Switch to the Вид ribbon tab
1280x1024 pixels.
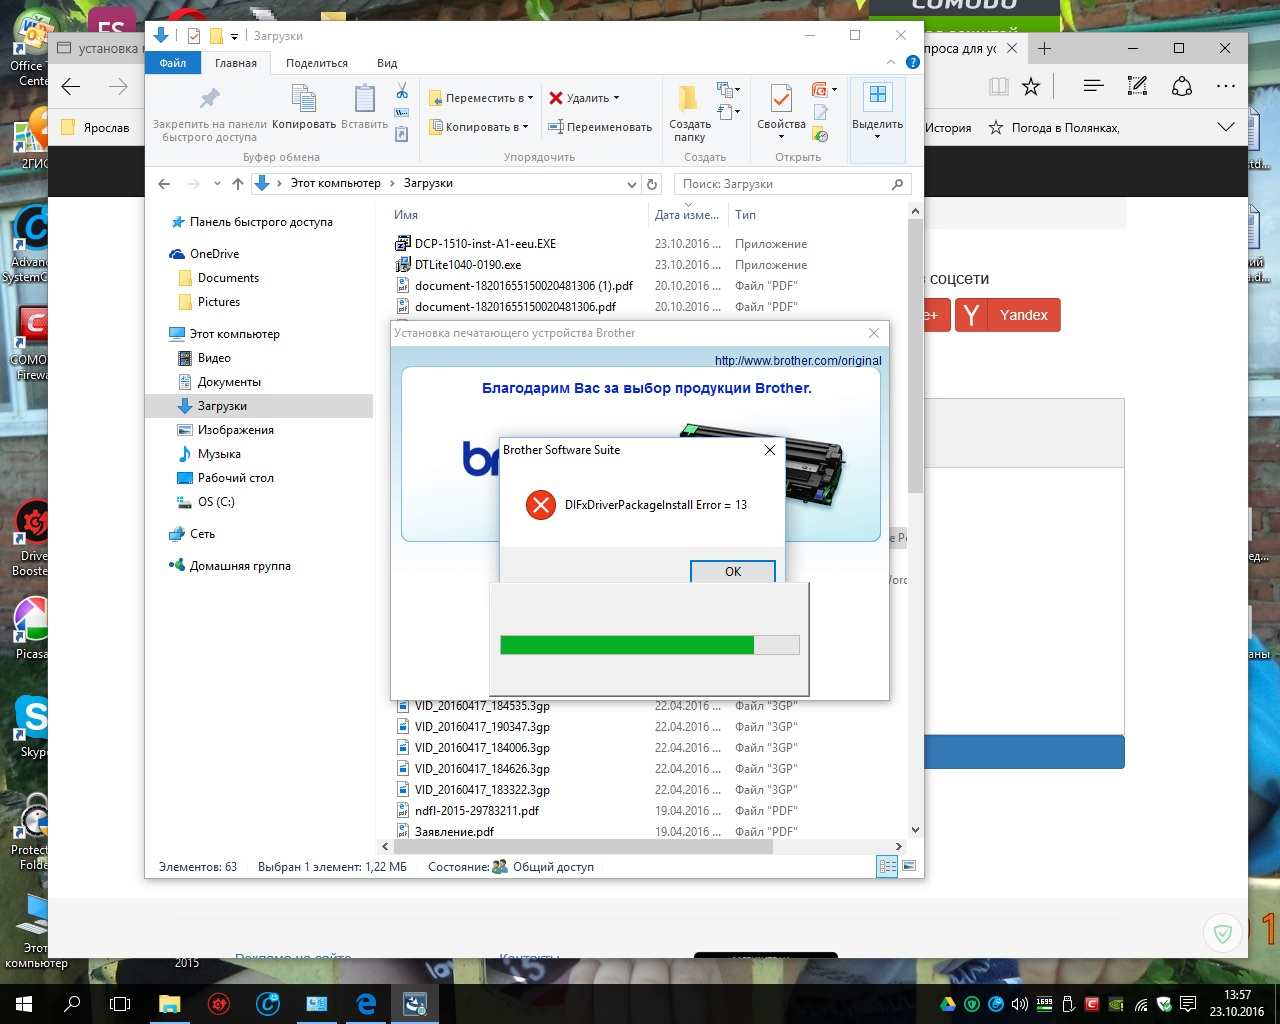[387, 63]
